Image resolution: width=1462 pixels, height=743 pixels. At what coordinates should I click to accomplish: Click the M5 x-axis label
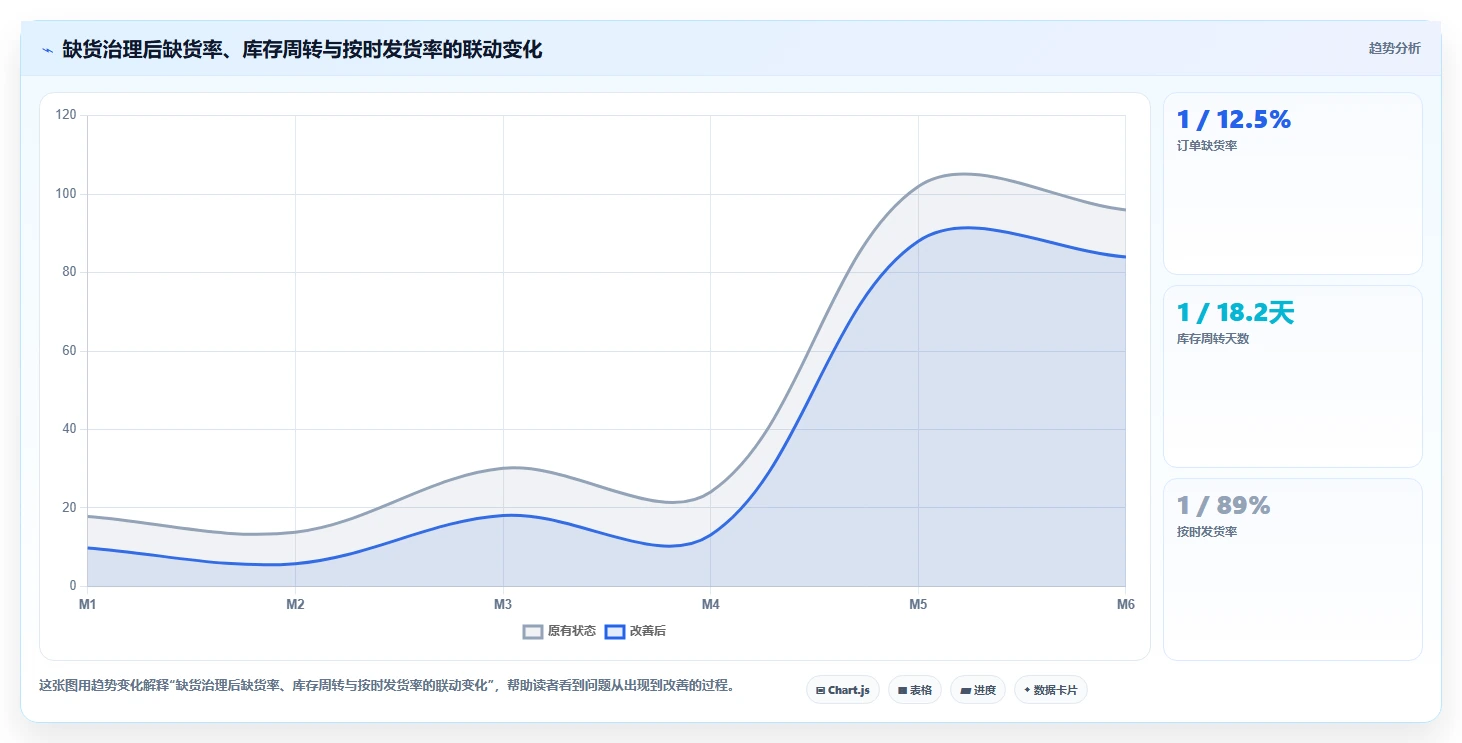click(x=918, y=604)
